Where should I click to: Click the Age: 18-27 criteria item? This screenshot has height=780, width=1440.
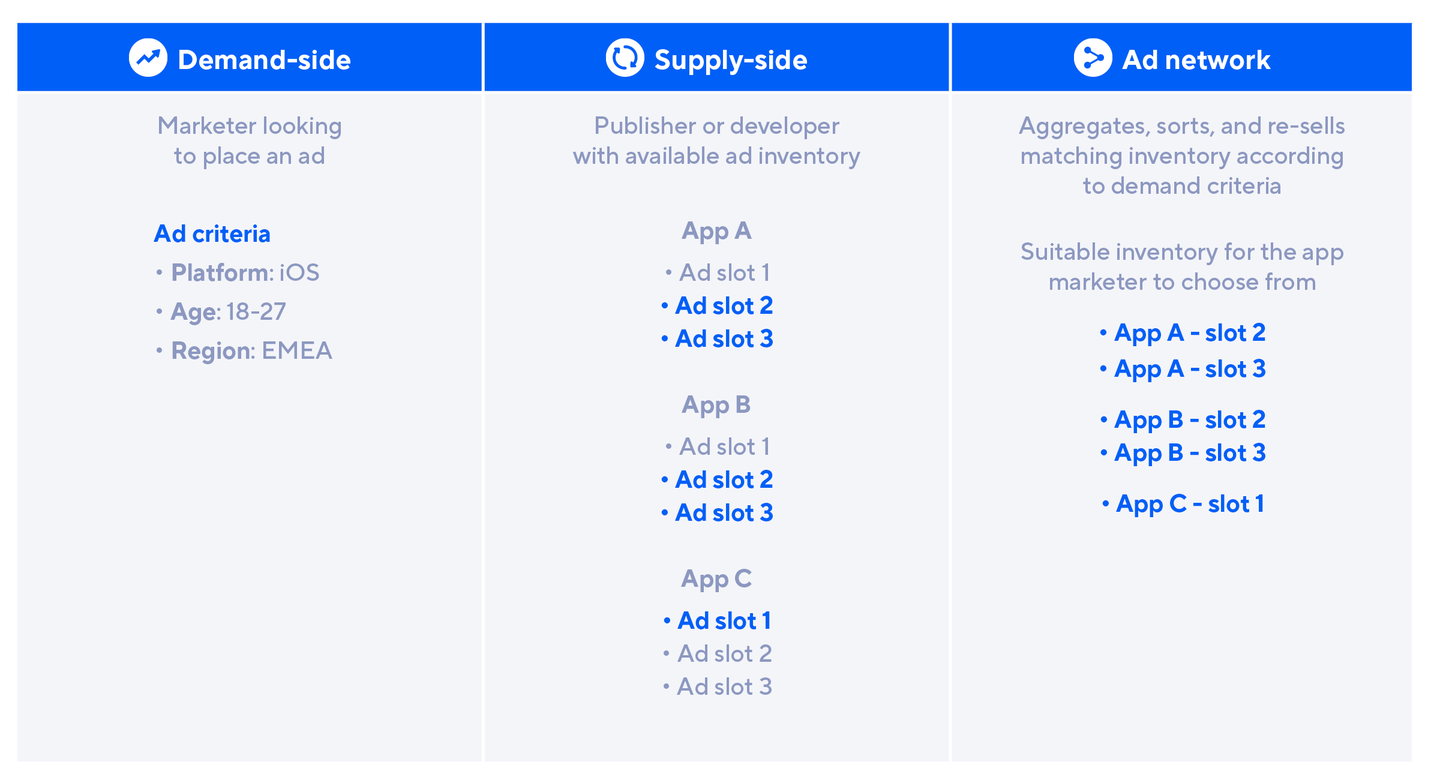[228, 312]
